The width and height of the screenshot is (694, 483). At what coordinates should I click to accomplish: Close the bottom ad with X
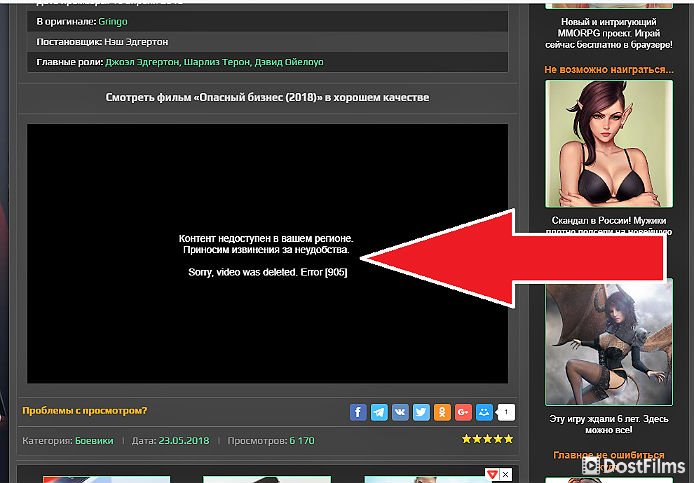[x=505, y=474]
